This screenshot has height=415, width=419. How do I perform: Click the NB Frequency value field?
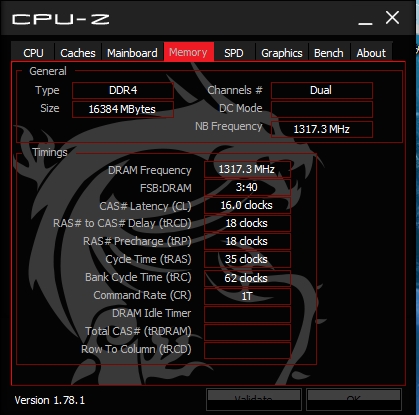(322, 129)
